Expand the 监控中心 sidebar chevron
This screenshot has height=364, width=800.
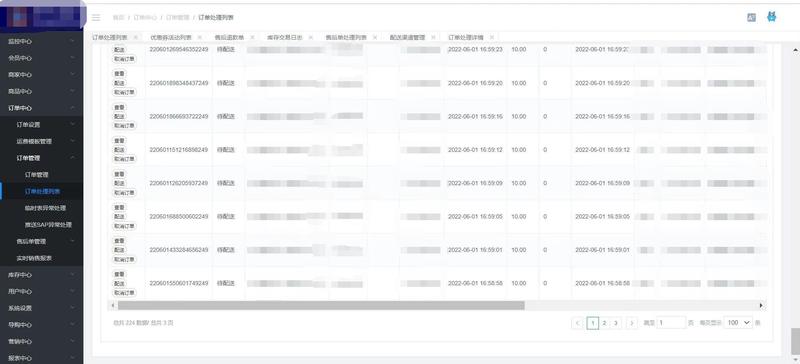click(72, 41)
